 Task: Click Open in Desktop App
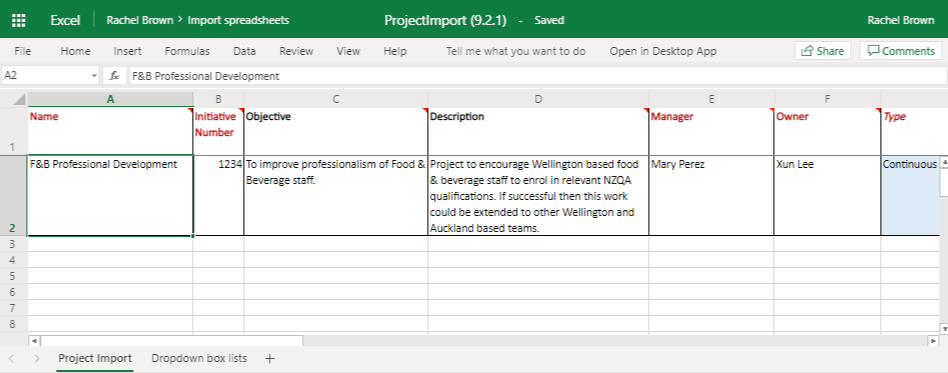pos(663,51)
